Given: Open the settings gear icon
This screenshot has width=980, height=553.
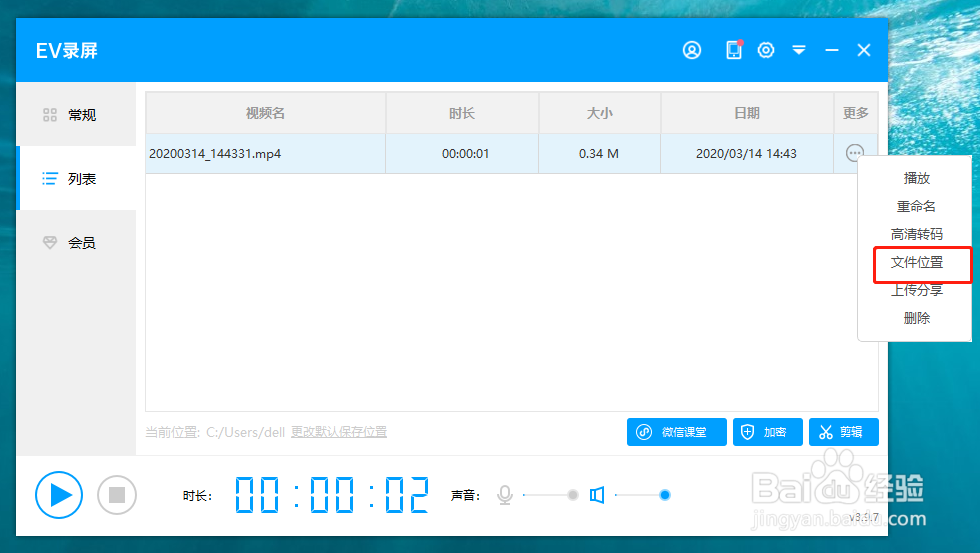Looking at the screenshot, I should pyautogui.click(x=766, y=50).
